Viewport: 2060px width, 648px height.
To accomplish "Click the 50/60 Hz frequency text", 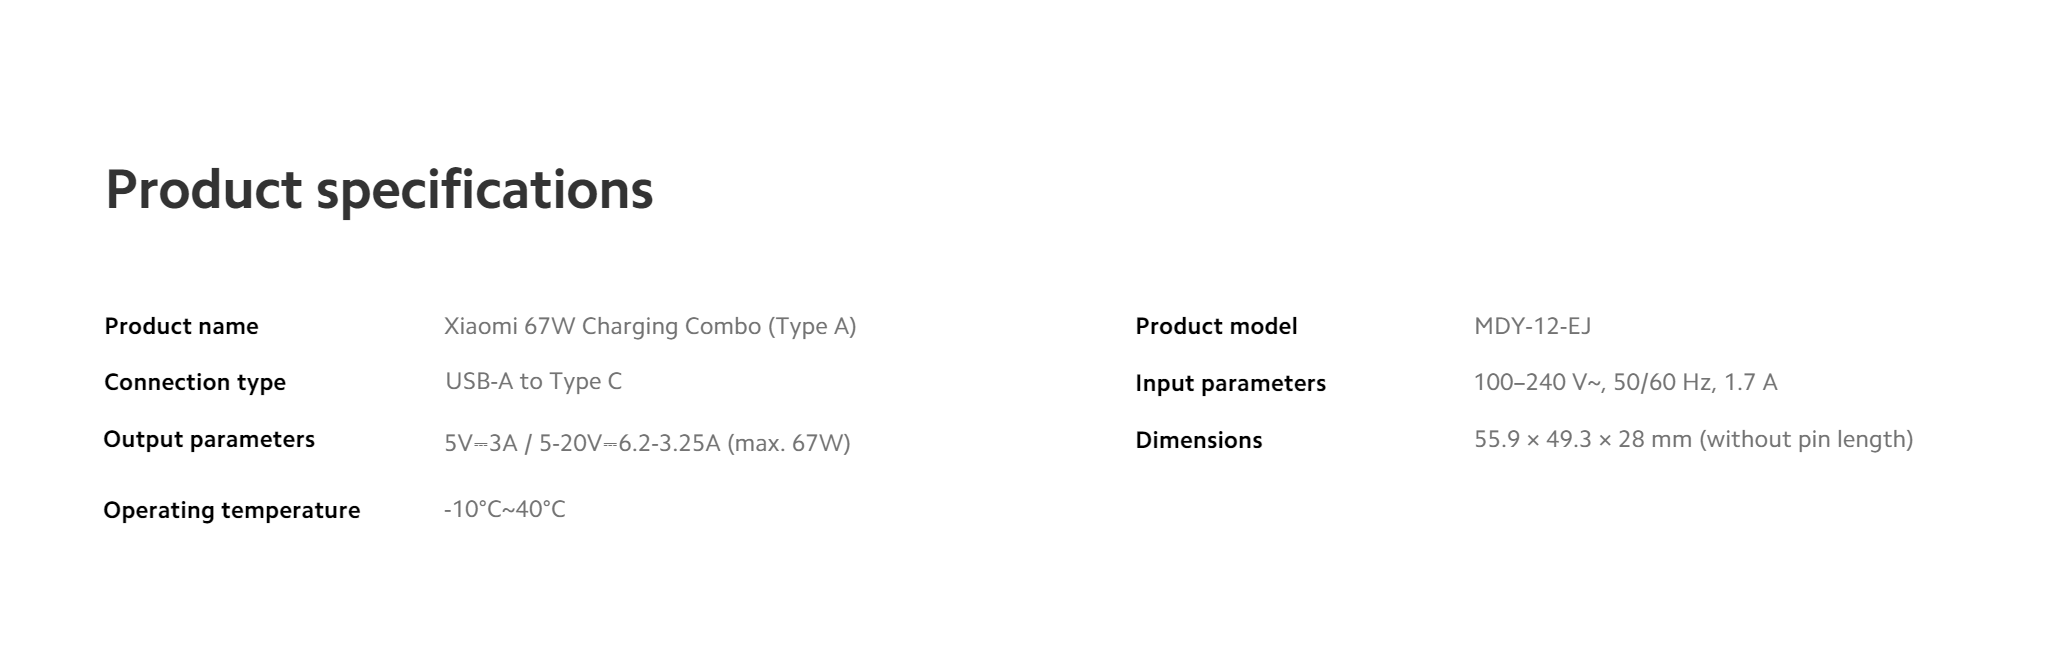I will click(1662, 382).
